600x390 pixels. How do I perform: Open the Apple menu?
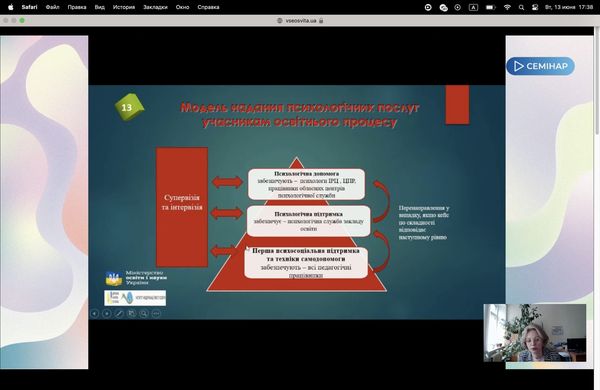(x=11, y=7)
